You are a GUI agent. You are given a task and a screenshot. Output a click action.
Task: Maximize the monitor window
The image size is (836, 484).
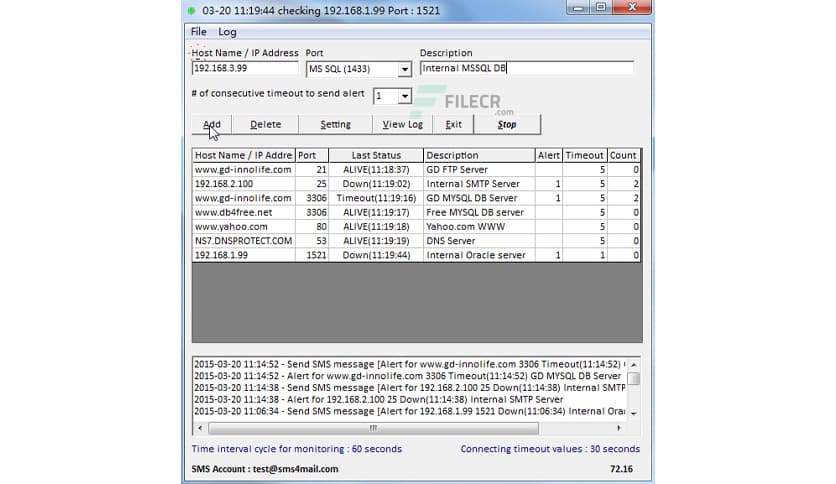coord(601,7)
